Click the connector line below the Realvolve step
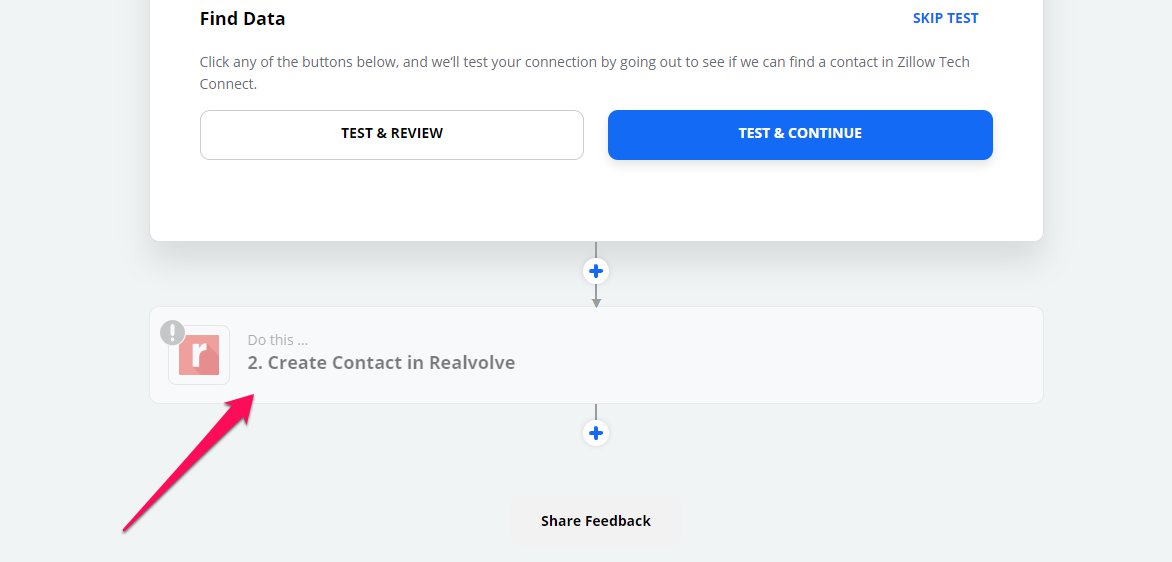1172x562 pixels. click(596, 412)
